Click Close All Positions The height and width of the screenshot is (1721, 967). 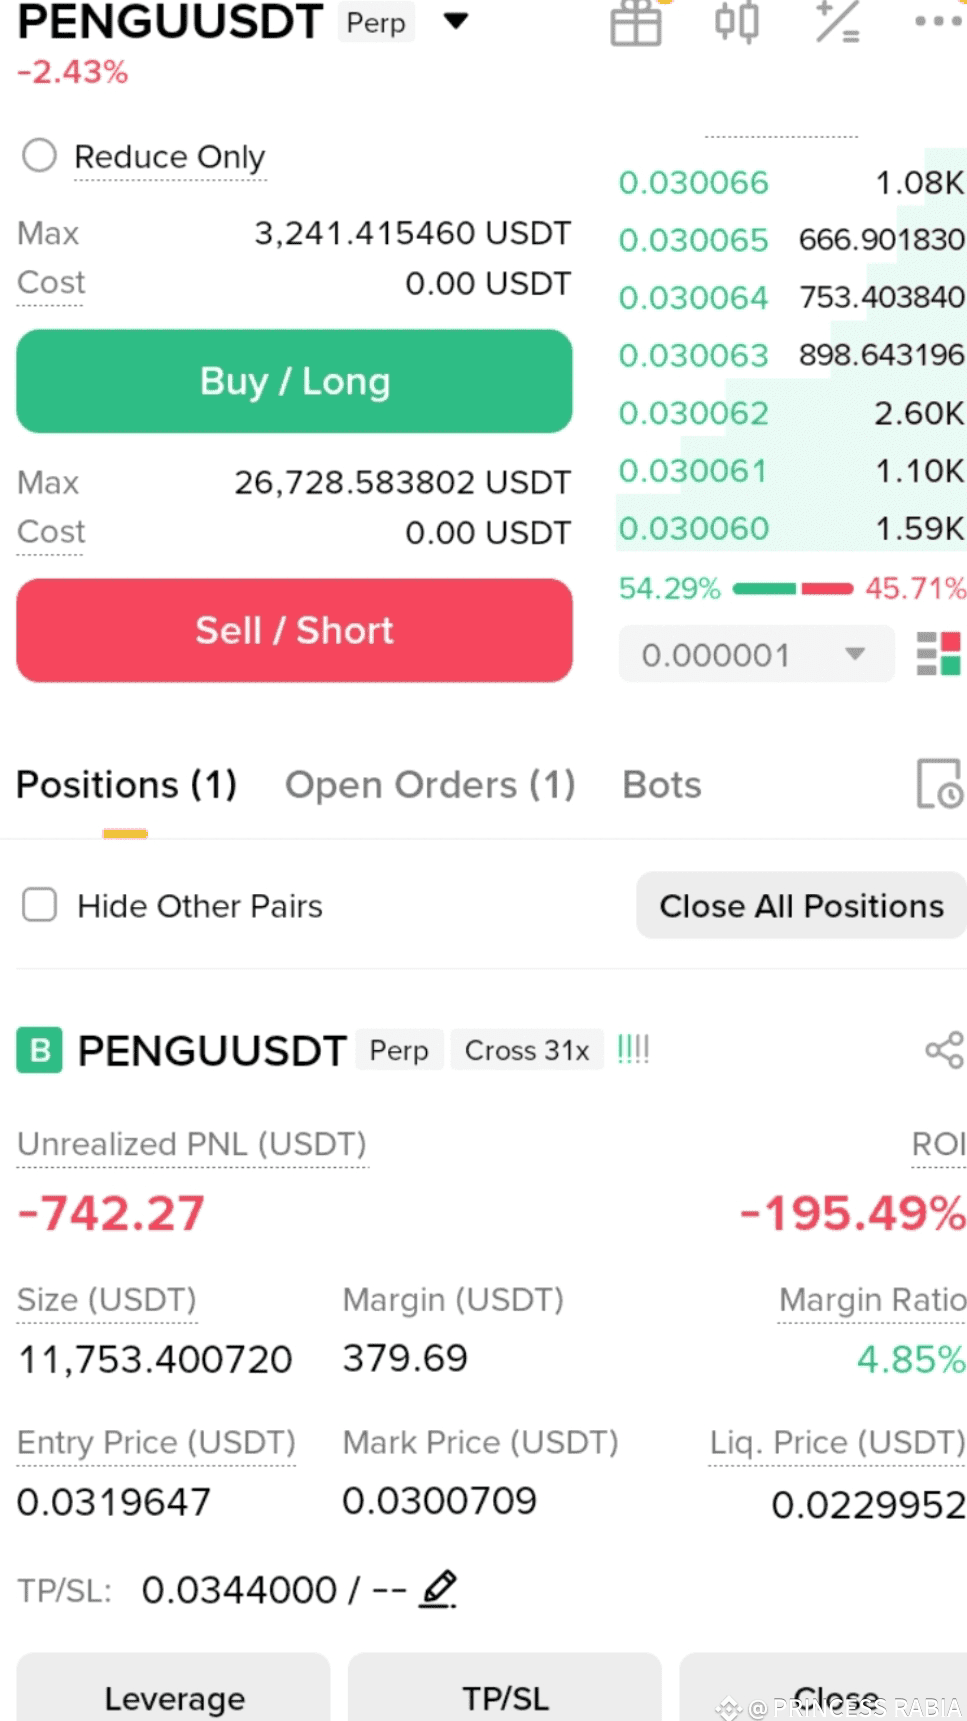point(801,905)
